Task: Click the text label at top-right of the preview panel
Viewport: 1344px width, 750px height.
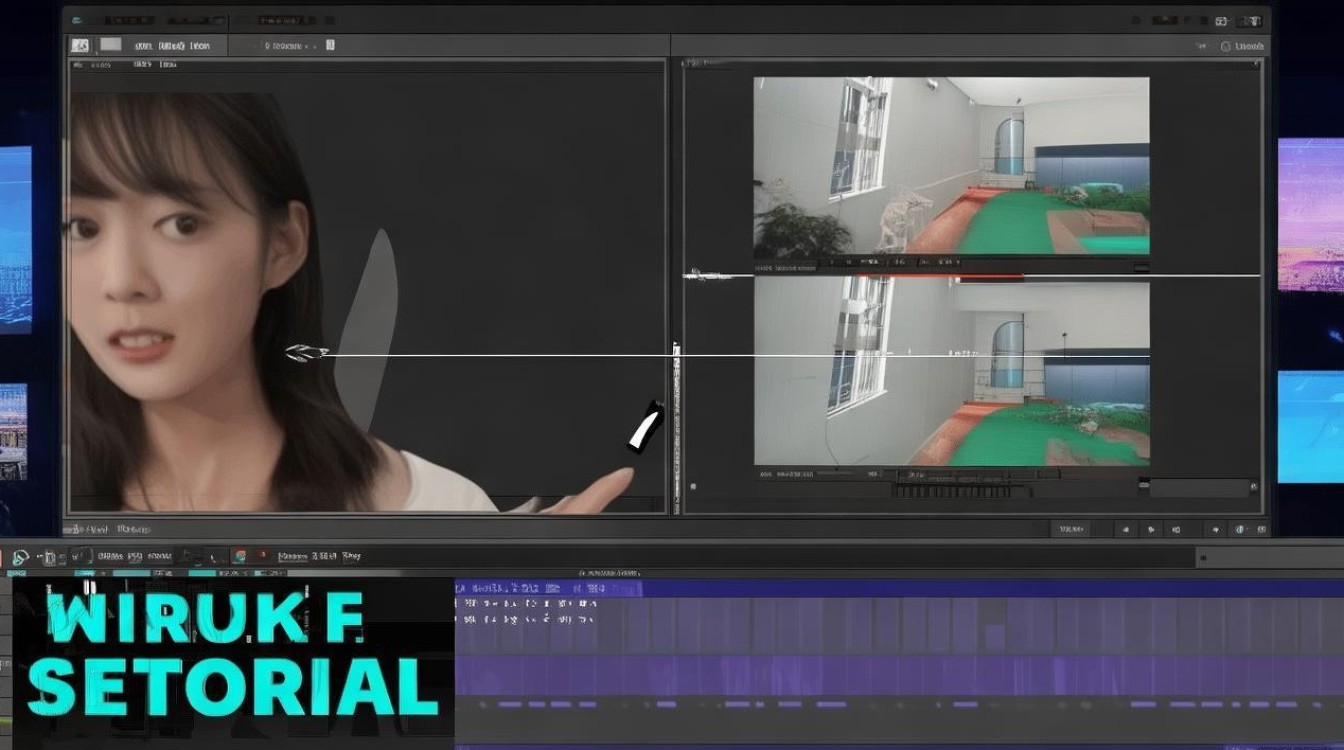Action: click(1249, 46)
